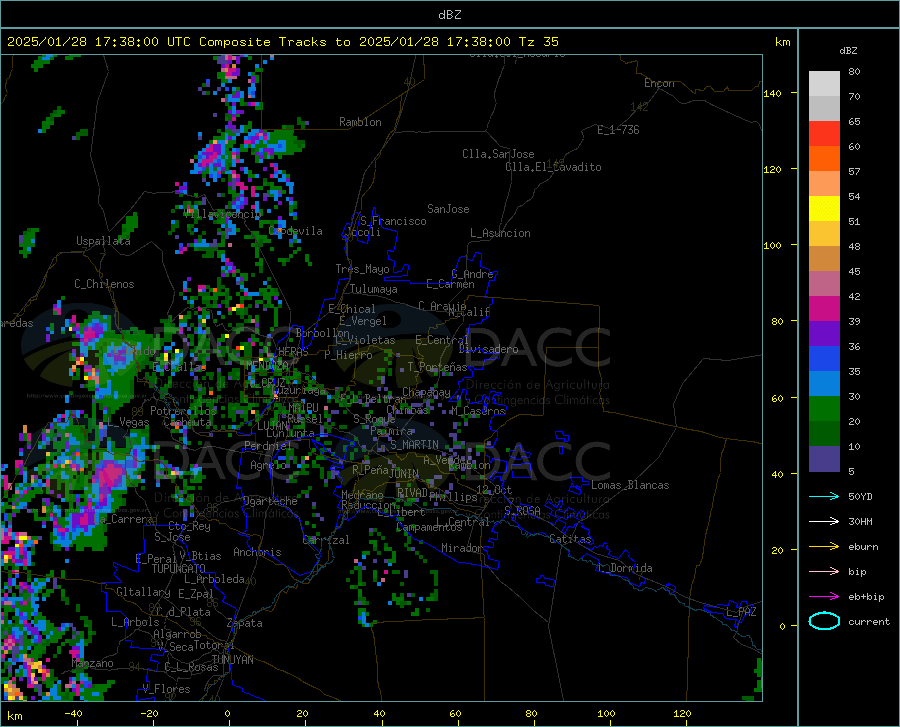Screen dimensions: 900x727
Task: Click the V_Flores place label
Action: coord(166,689)
